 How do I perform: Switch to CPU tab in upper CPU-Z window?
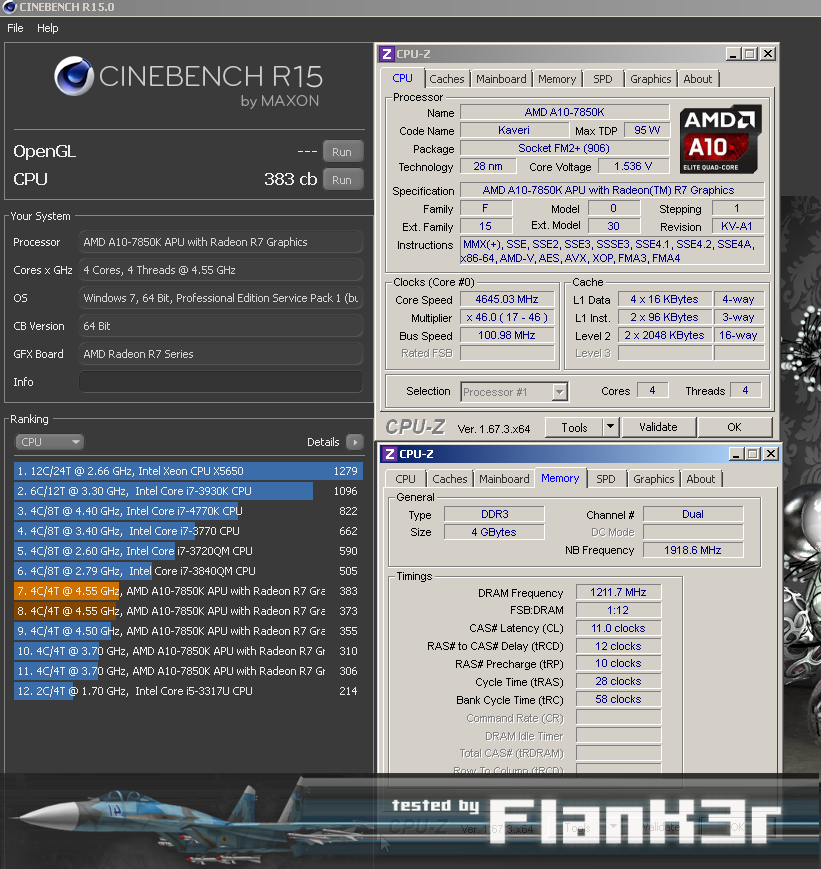point(402,78)
